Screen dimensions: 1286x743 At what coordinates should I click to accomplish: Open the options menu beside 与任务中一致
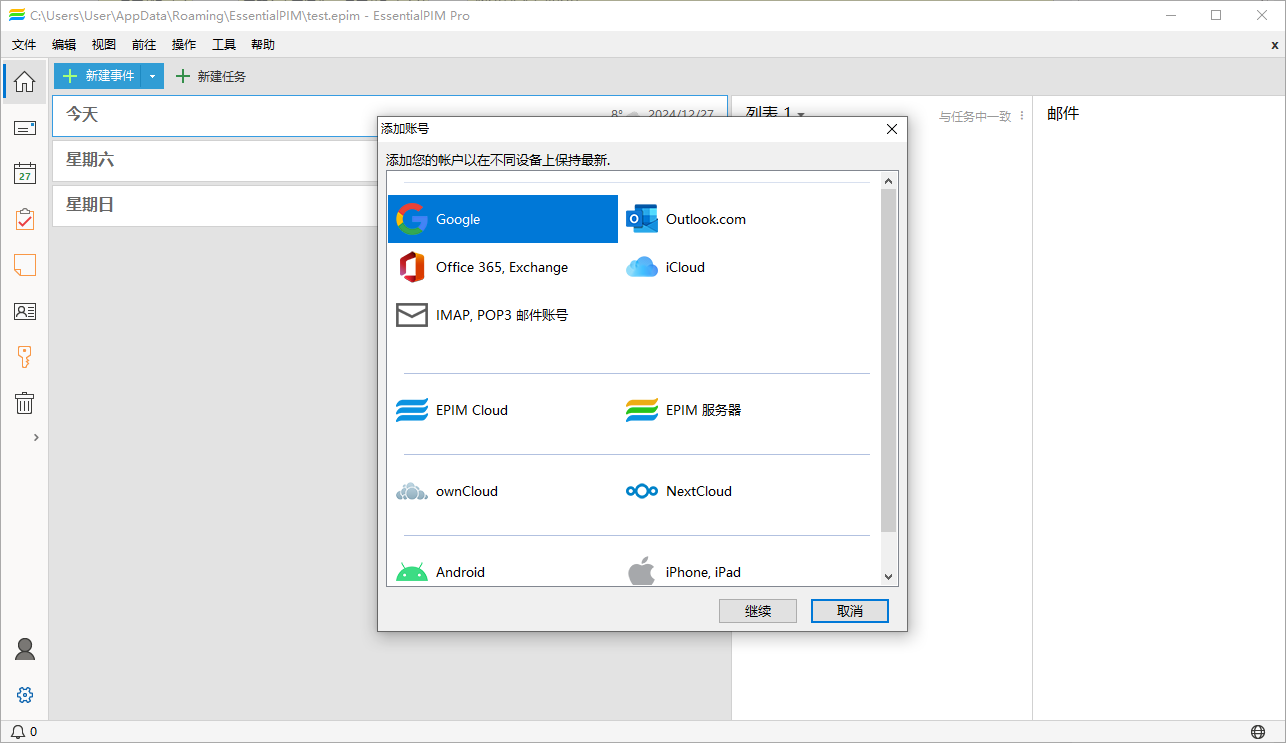point(1022,116)
